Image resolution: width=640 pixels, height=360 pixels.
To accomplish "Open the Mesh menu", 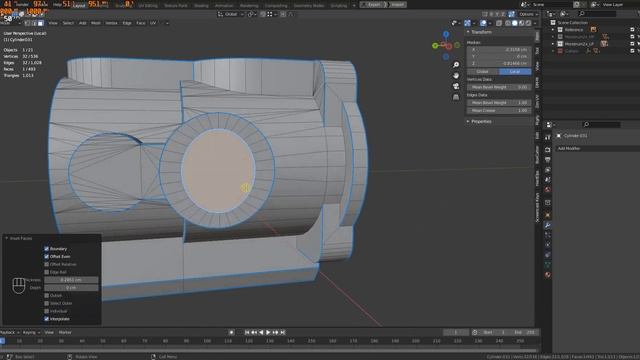I will (x=96, y=23).
